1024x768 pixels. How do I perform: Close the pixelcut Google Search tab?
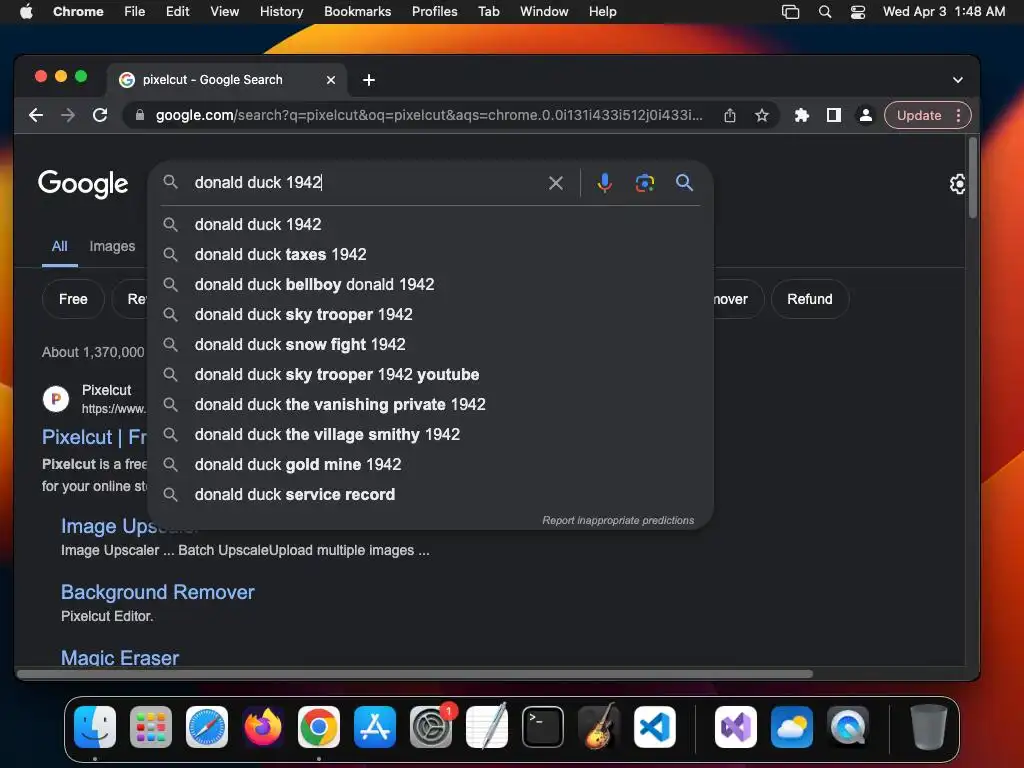click(331, 80)
